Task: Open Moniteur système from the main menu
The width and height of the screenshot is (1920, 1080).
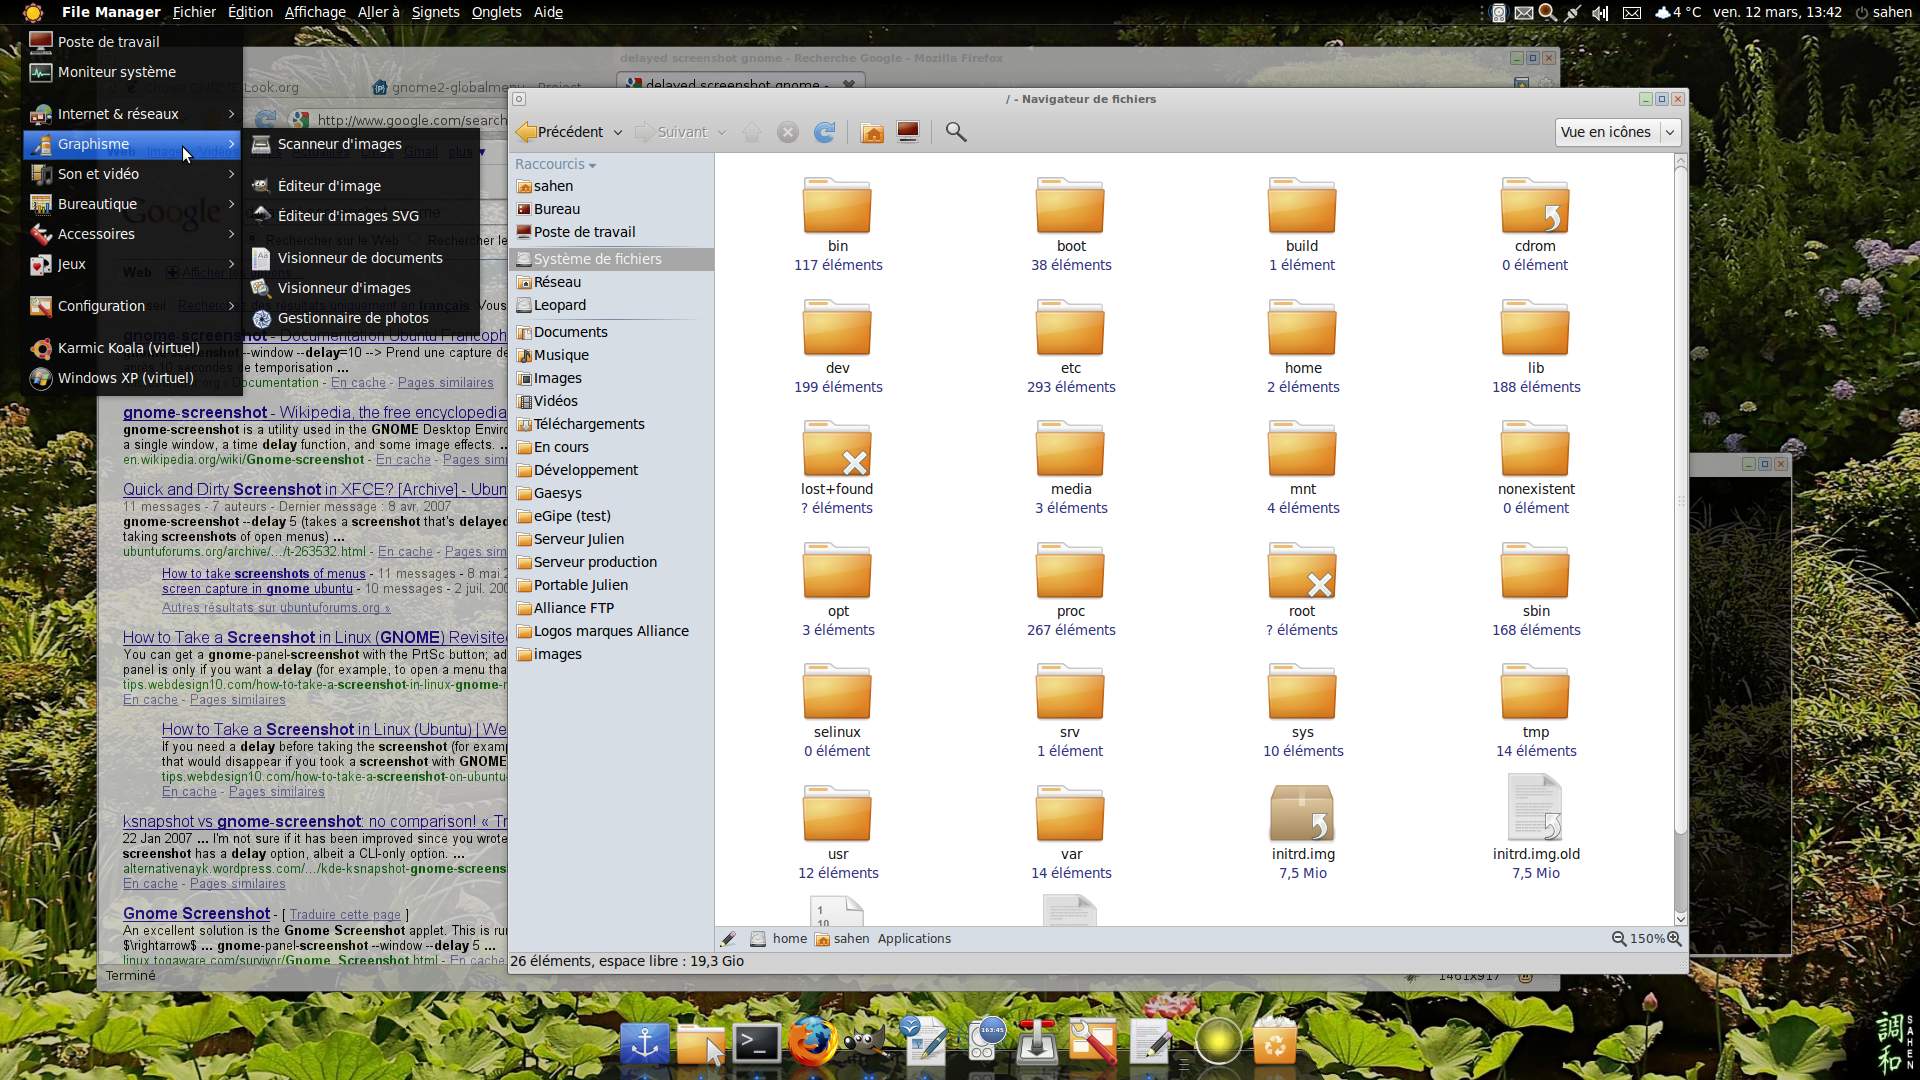Action: pos(133,72)
